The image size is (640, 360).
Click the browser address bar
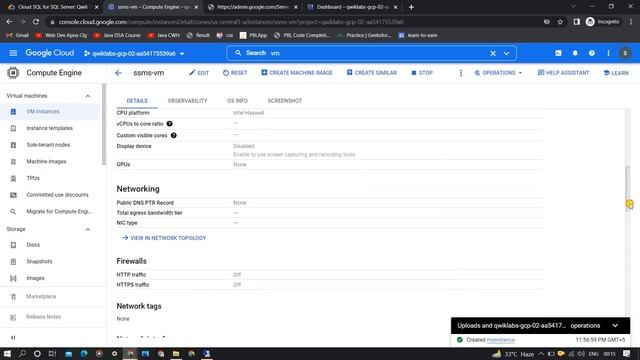[294, 22]
